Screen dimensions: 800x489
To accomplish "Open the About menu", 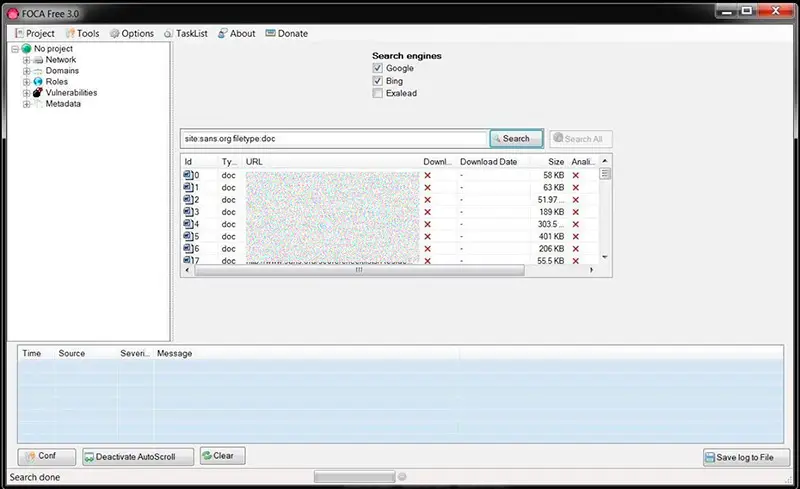I will click(x=236, y=34).
